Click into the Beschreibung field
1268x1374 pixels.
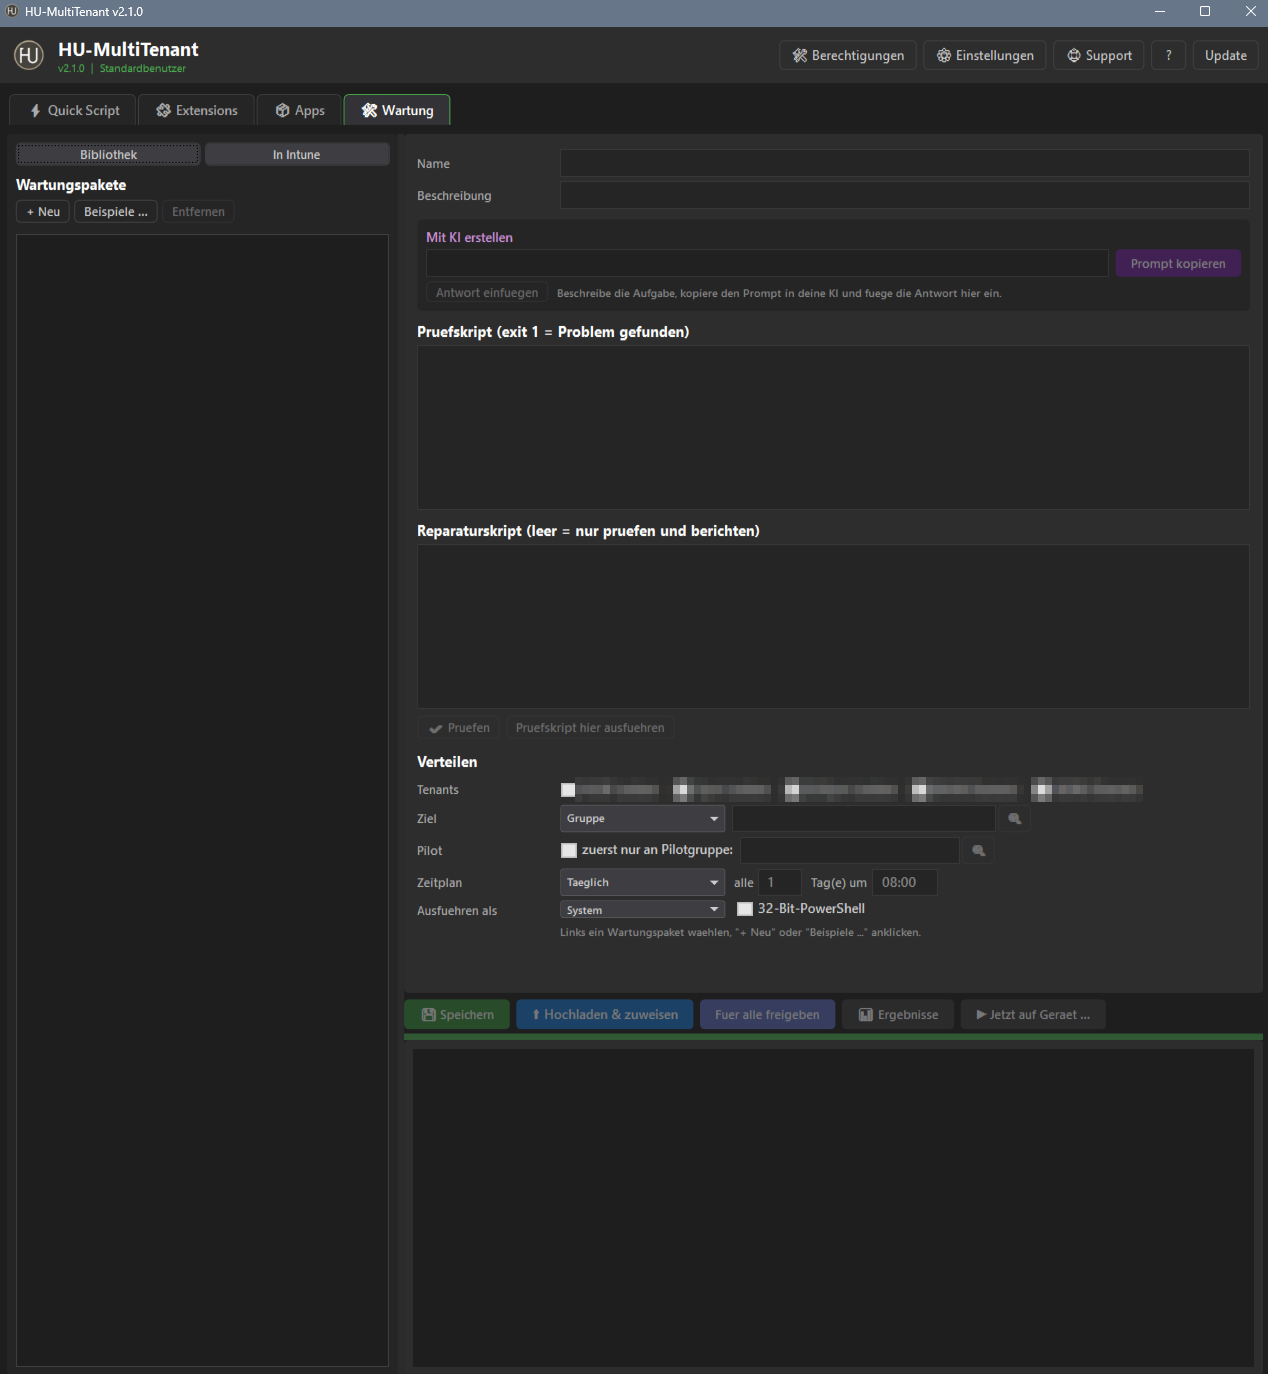[905, 195]
